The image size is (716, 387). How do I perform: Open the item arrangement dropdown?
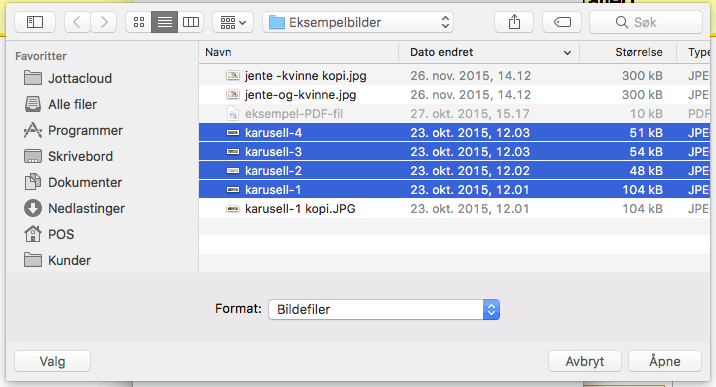click(233, 22)
